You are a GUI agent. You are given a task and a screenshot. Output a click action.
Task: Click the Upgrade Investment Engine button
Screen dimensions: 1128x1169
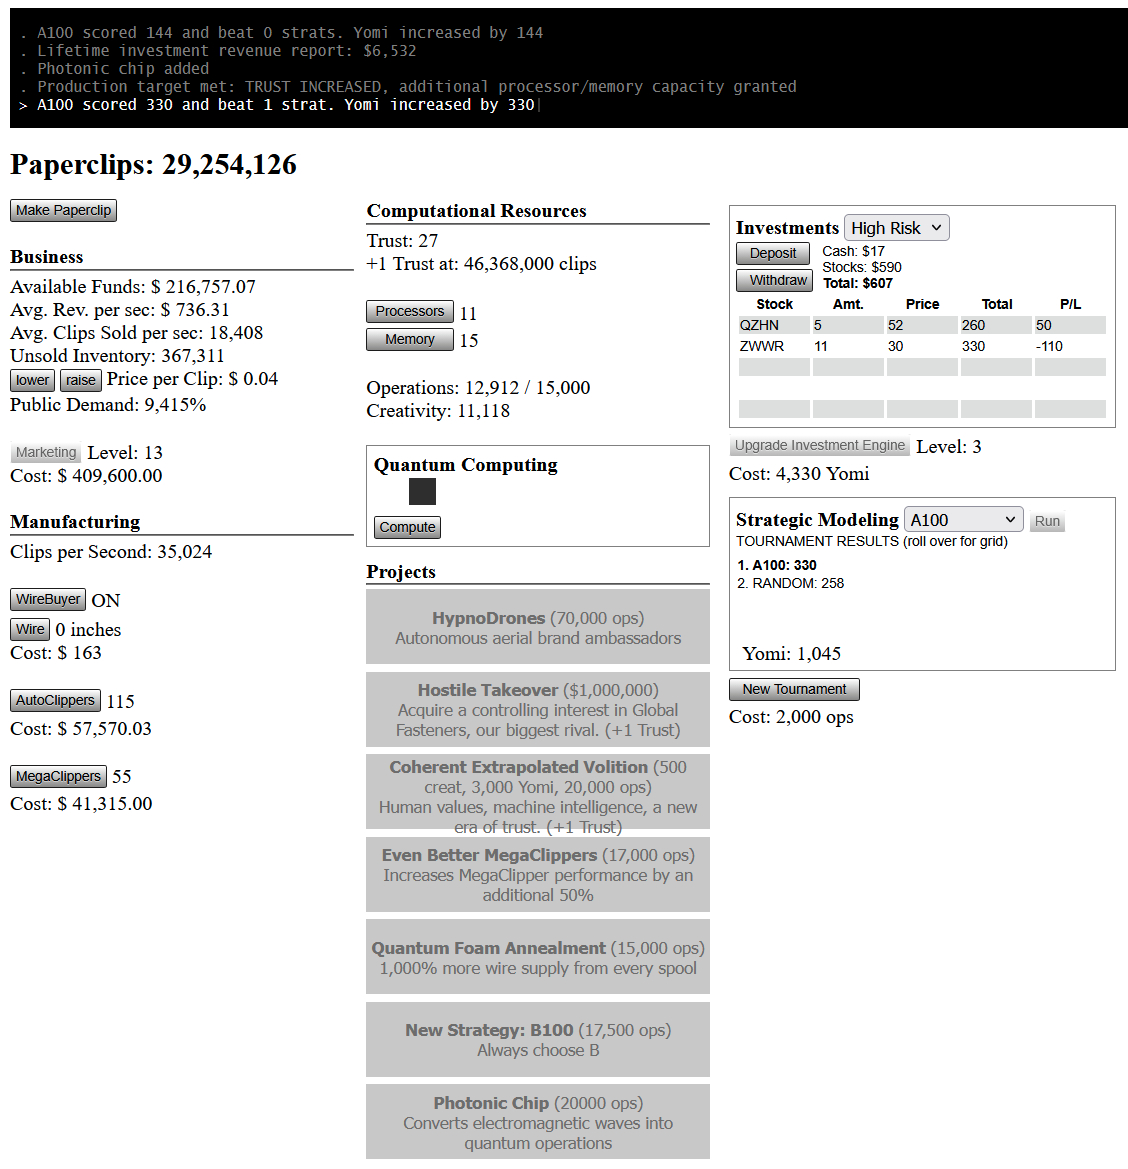[x=819, y=446]
